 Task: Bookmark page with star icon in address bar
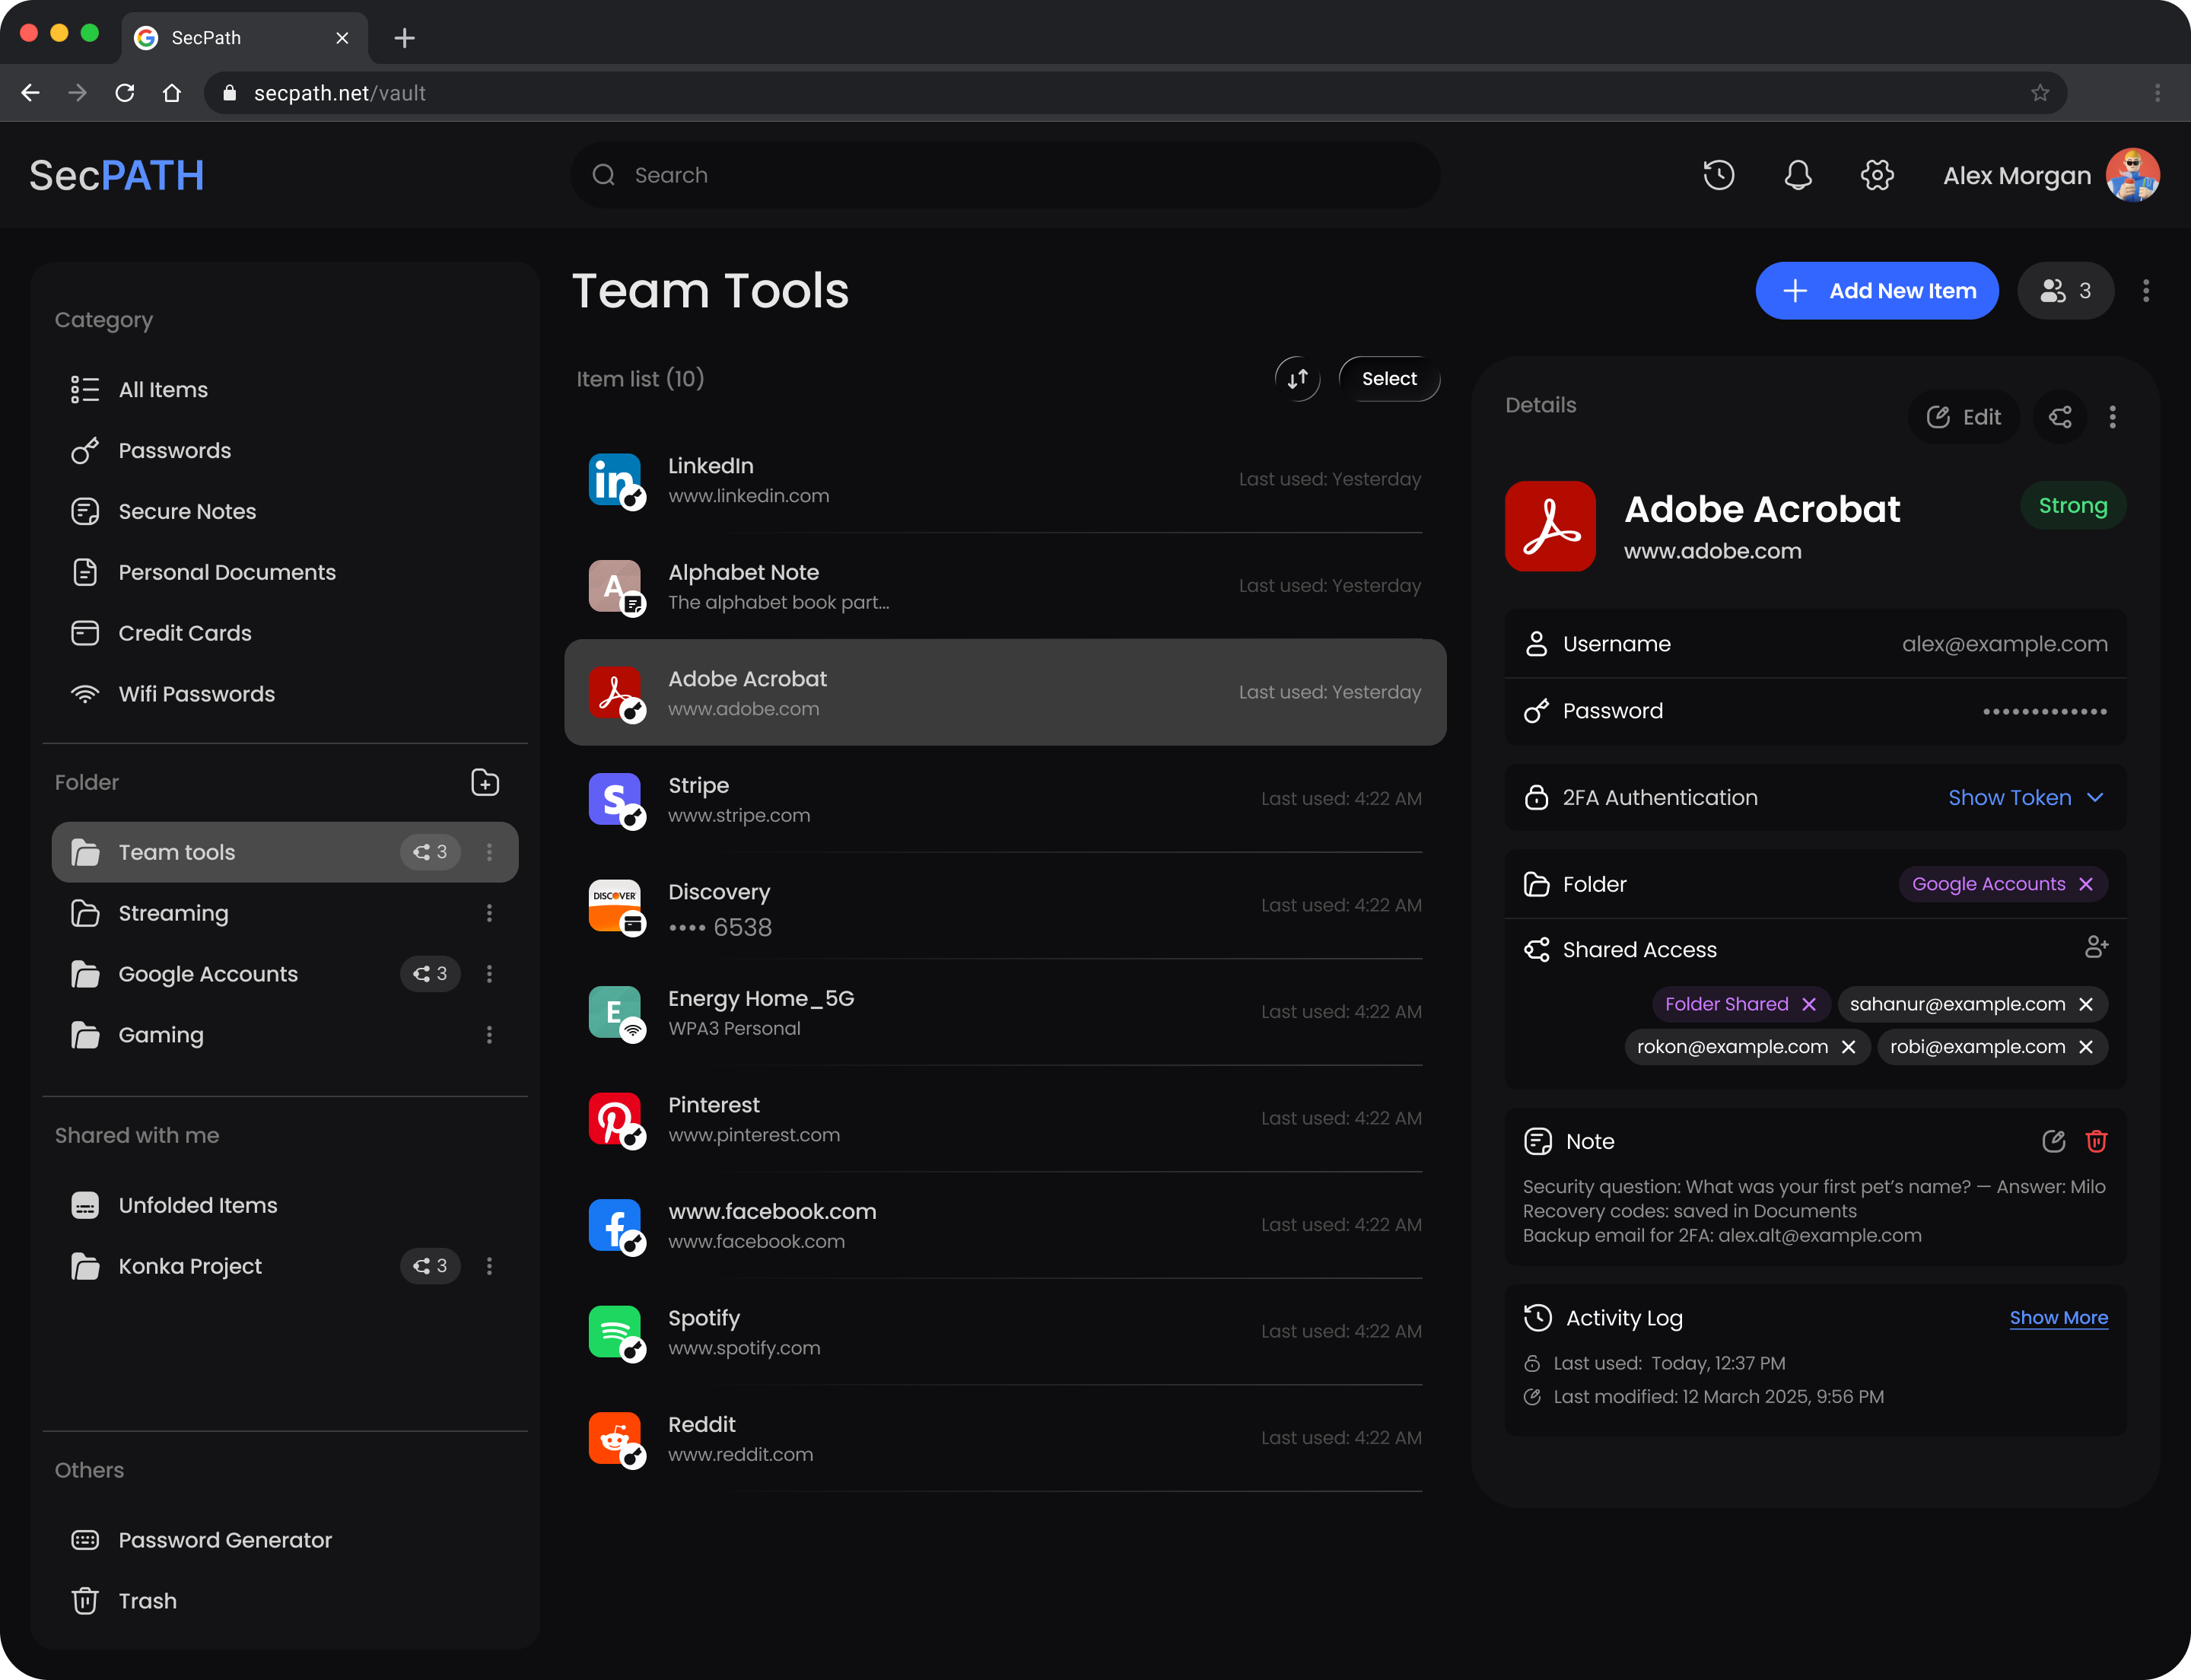(2040, 93)
